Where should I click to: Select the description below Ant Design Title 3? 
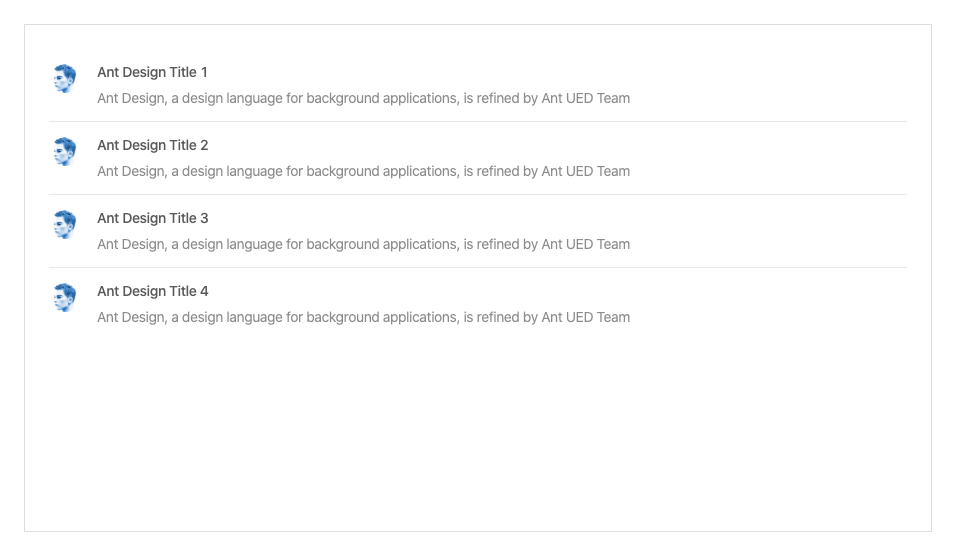(363, 244)
